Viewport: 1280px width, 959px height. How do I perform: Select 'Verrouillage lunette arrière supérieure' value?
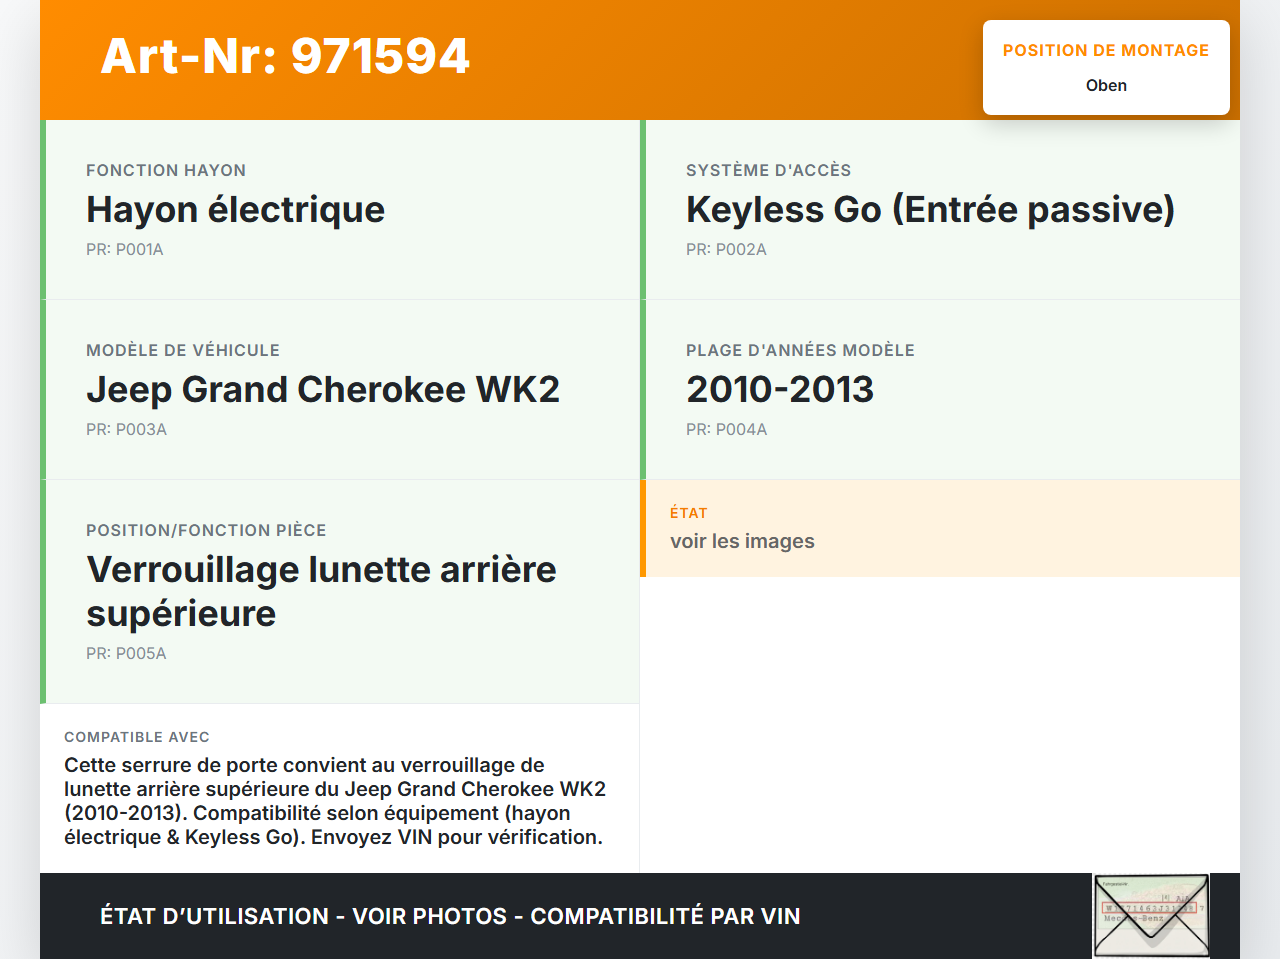321,592
